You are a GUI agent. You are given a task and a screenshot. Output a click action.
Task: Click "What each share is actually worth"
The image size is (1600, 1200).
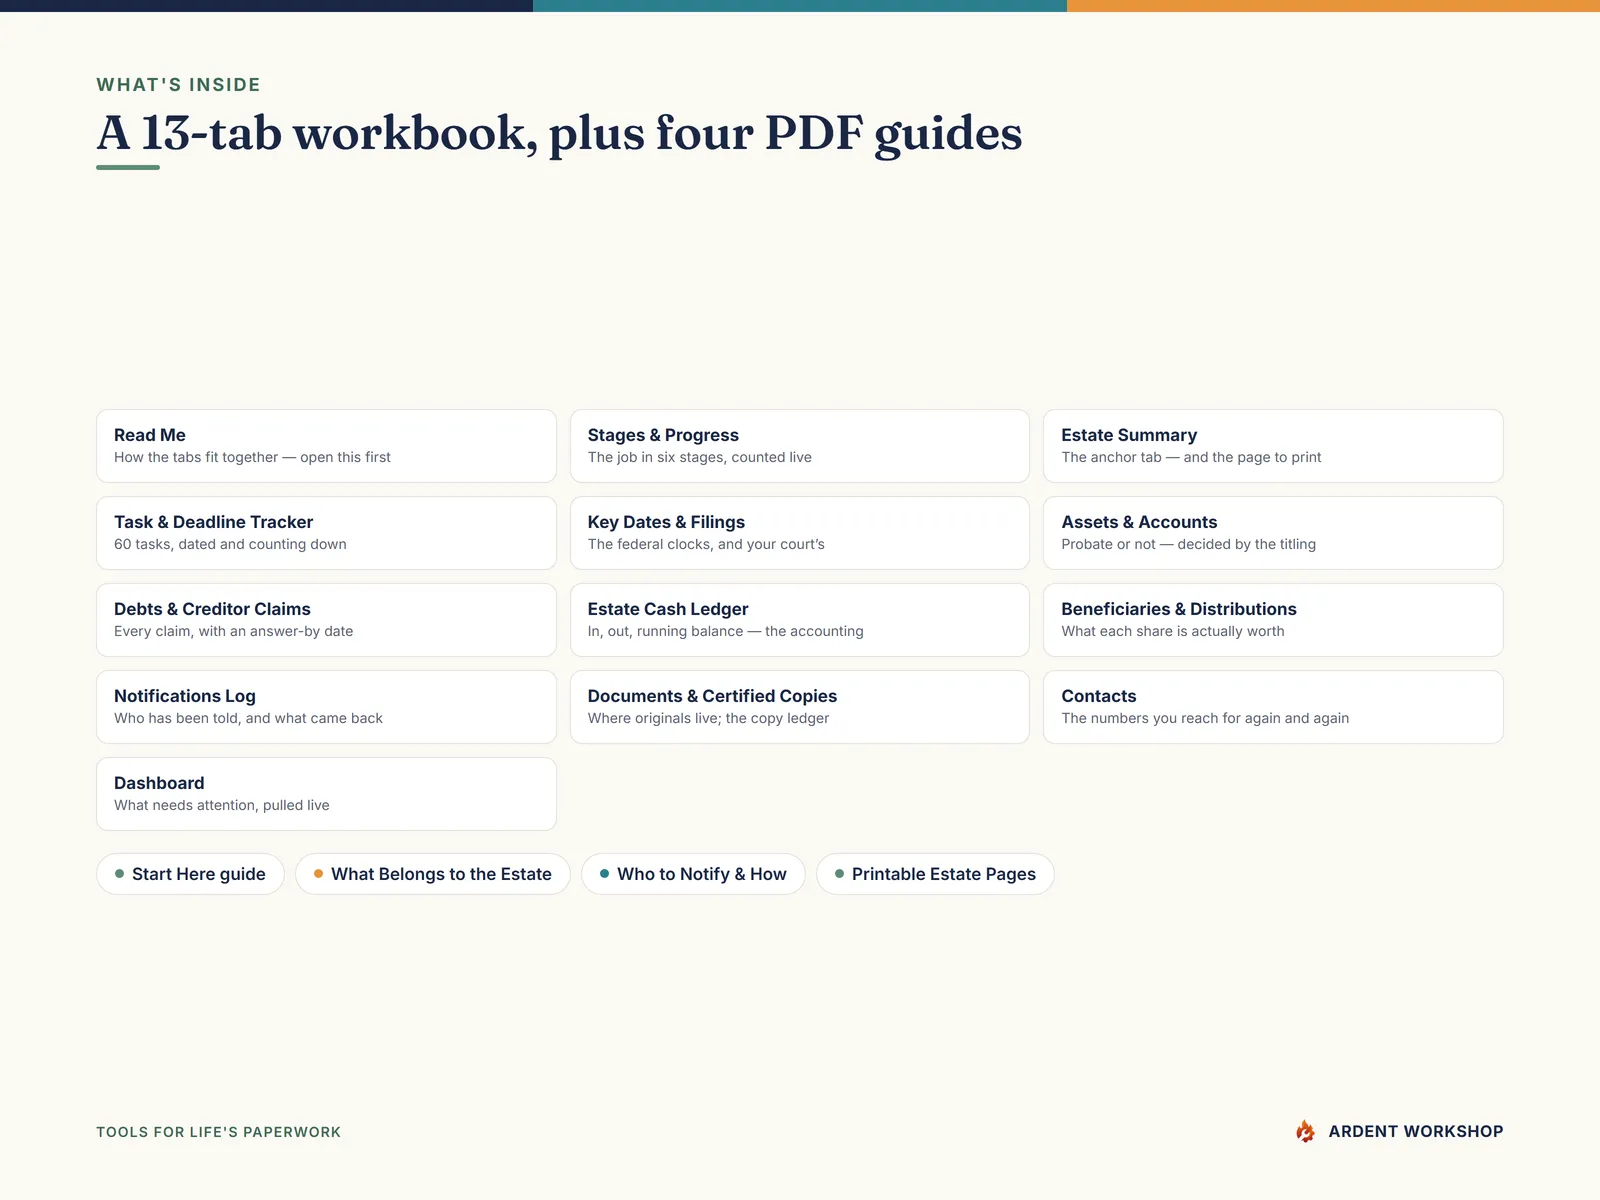tap(1172, 631)
